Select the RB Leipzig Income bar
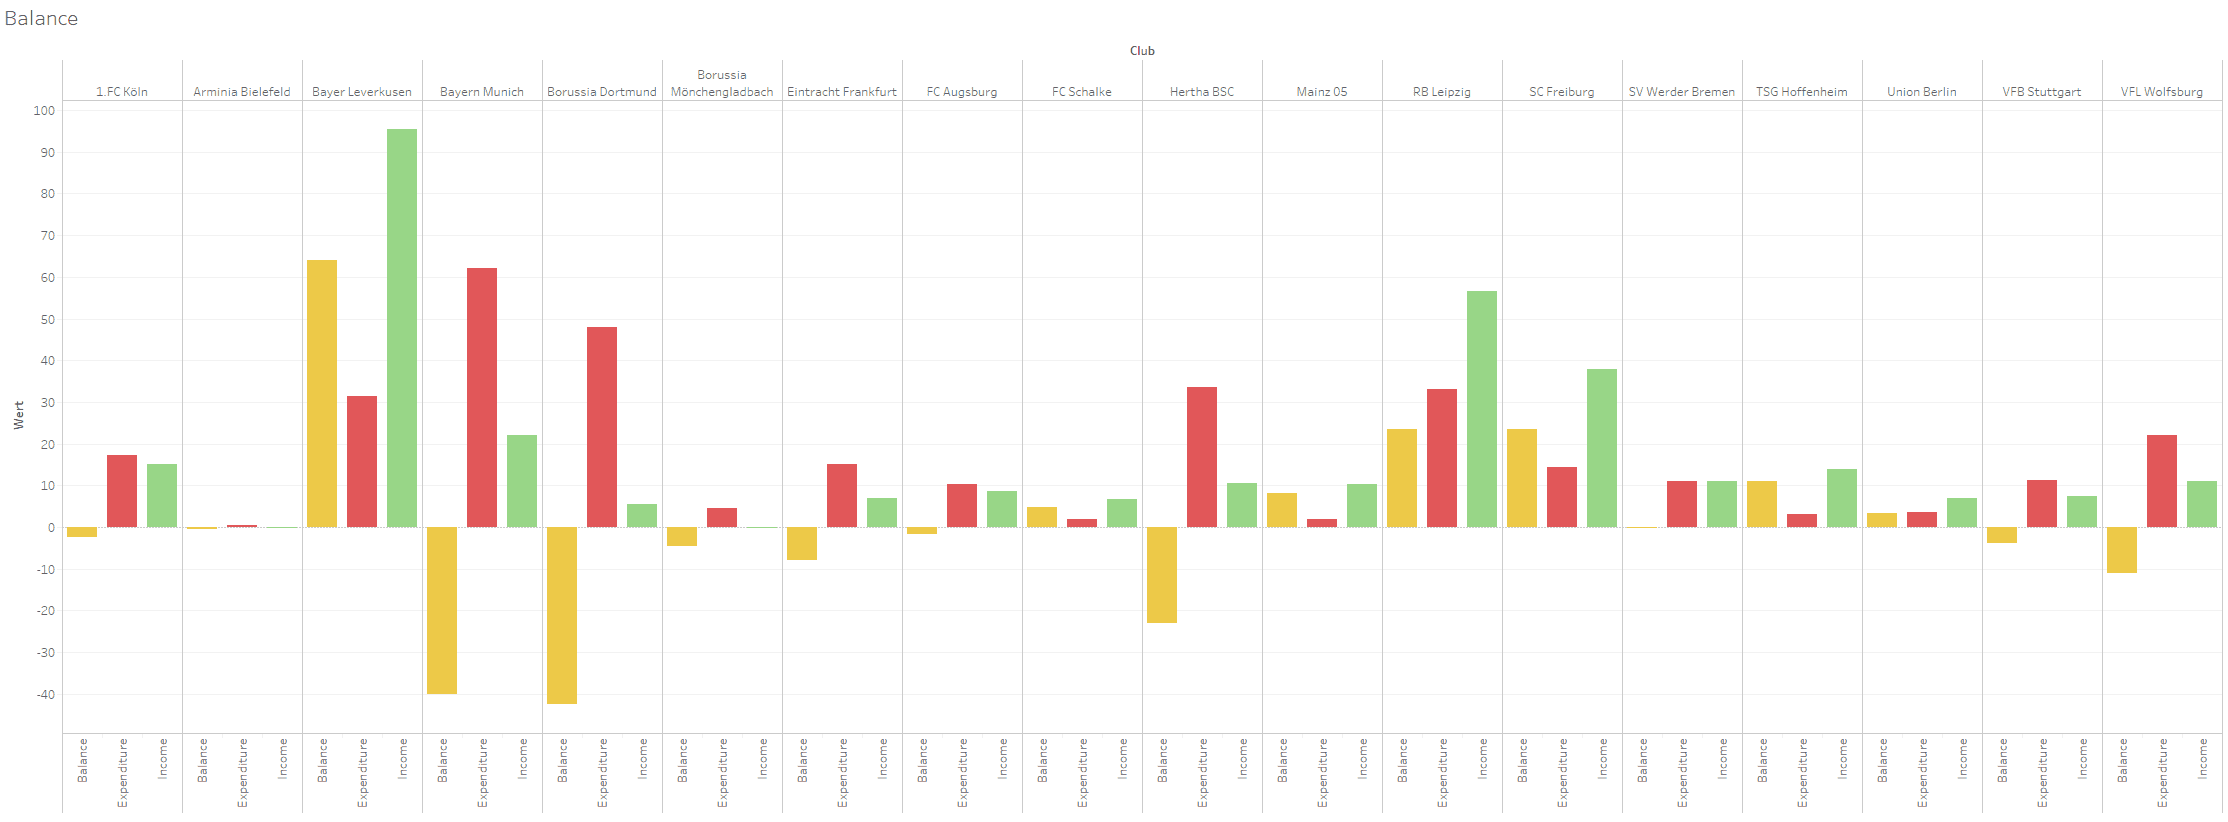Image resolution: width=2228 pixels, height=822 pixels. point(1482,409)
